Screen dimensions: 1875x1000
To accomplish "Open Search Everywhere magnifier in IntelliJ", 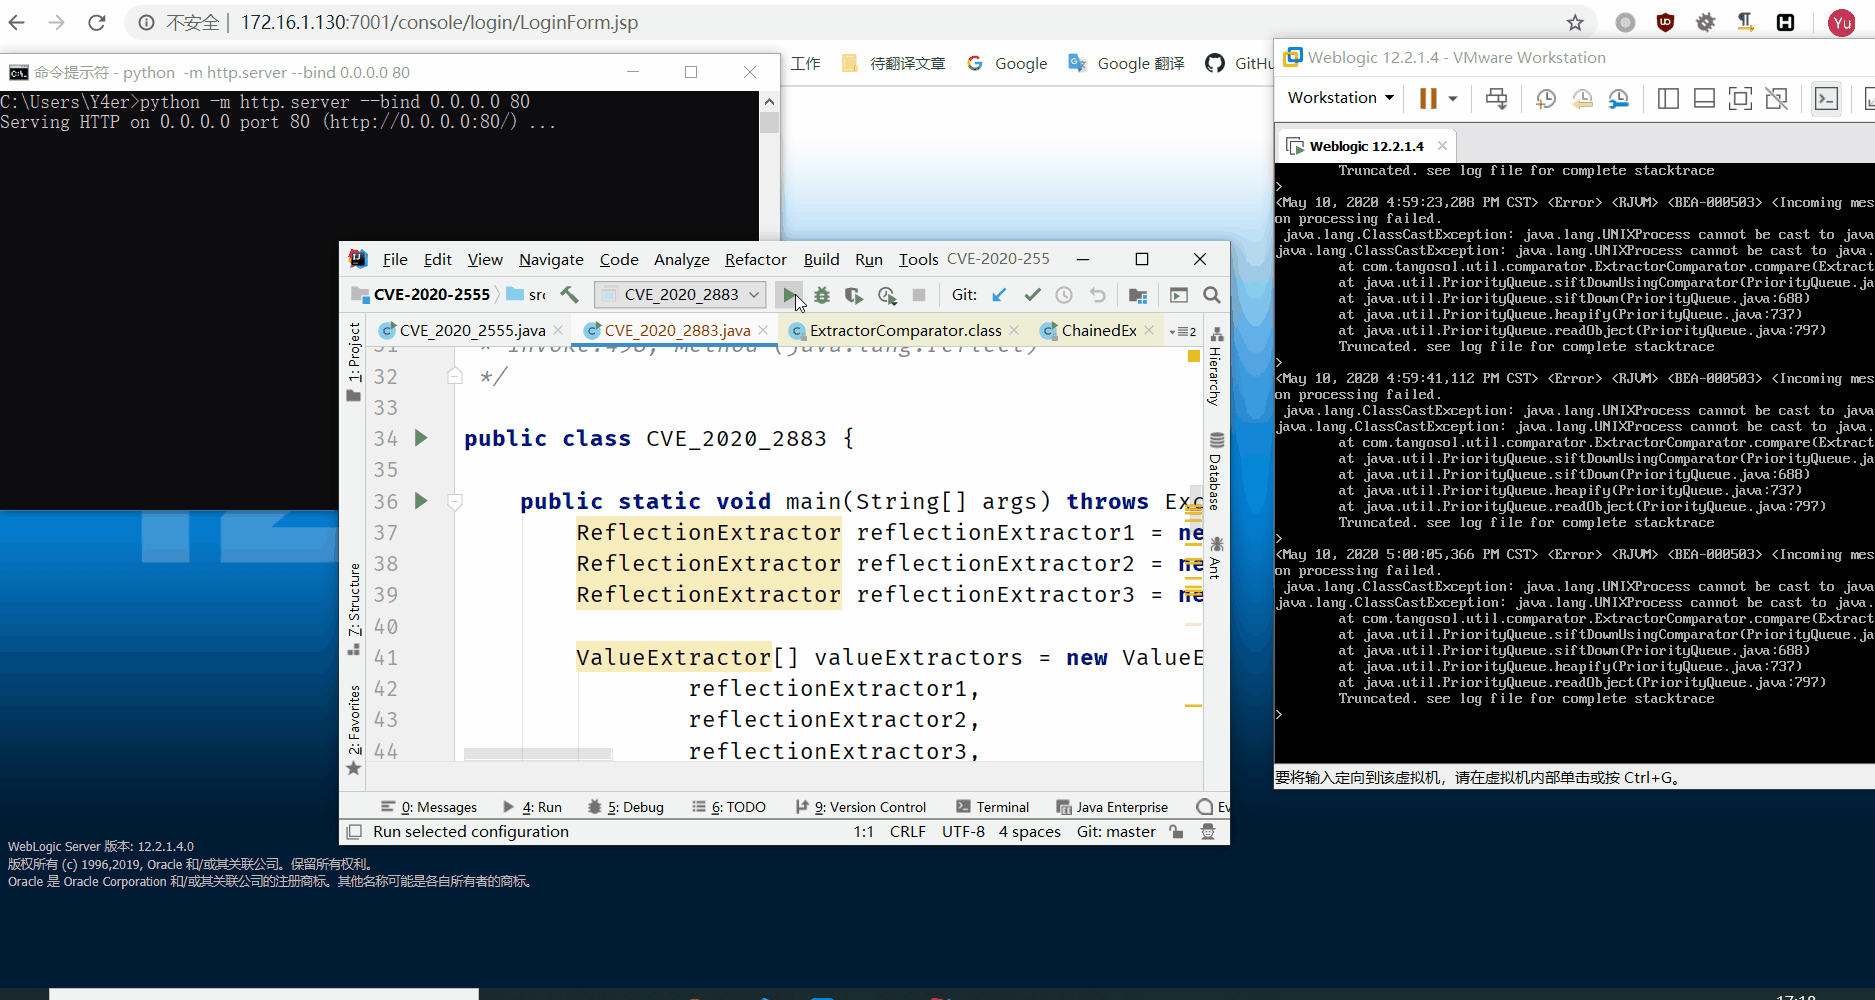I will (x=1212, y=295).
